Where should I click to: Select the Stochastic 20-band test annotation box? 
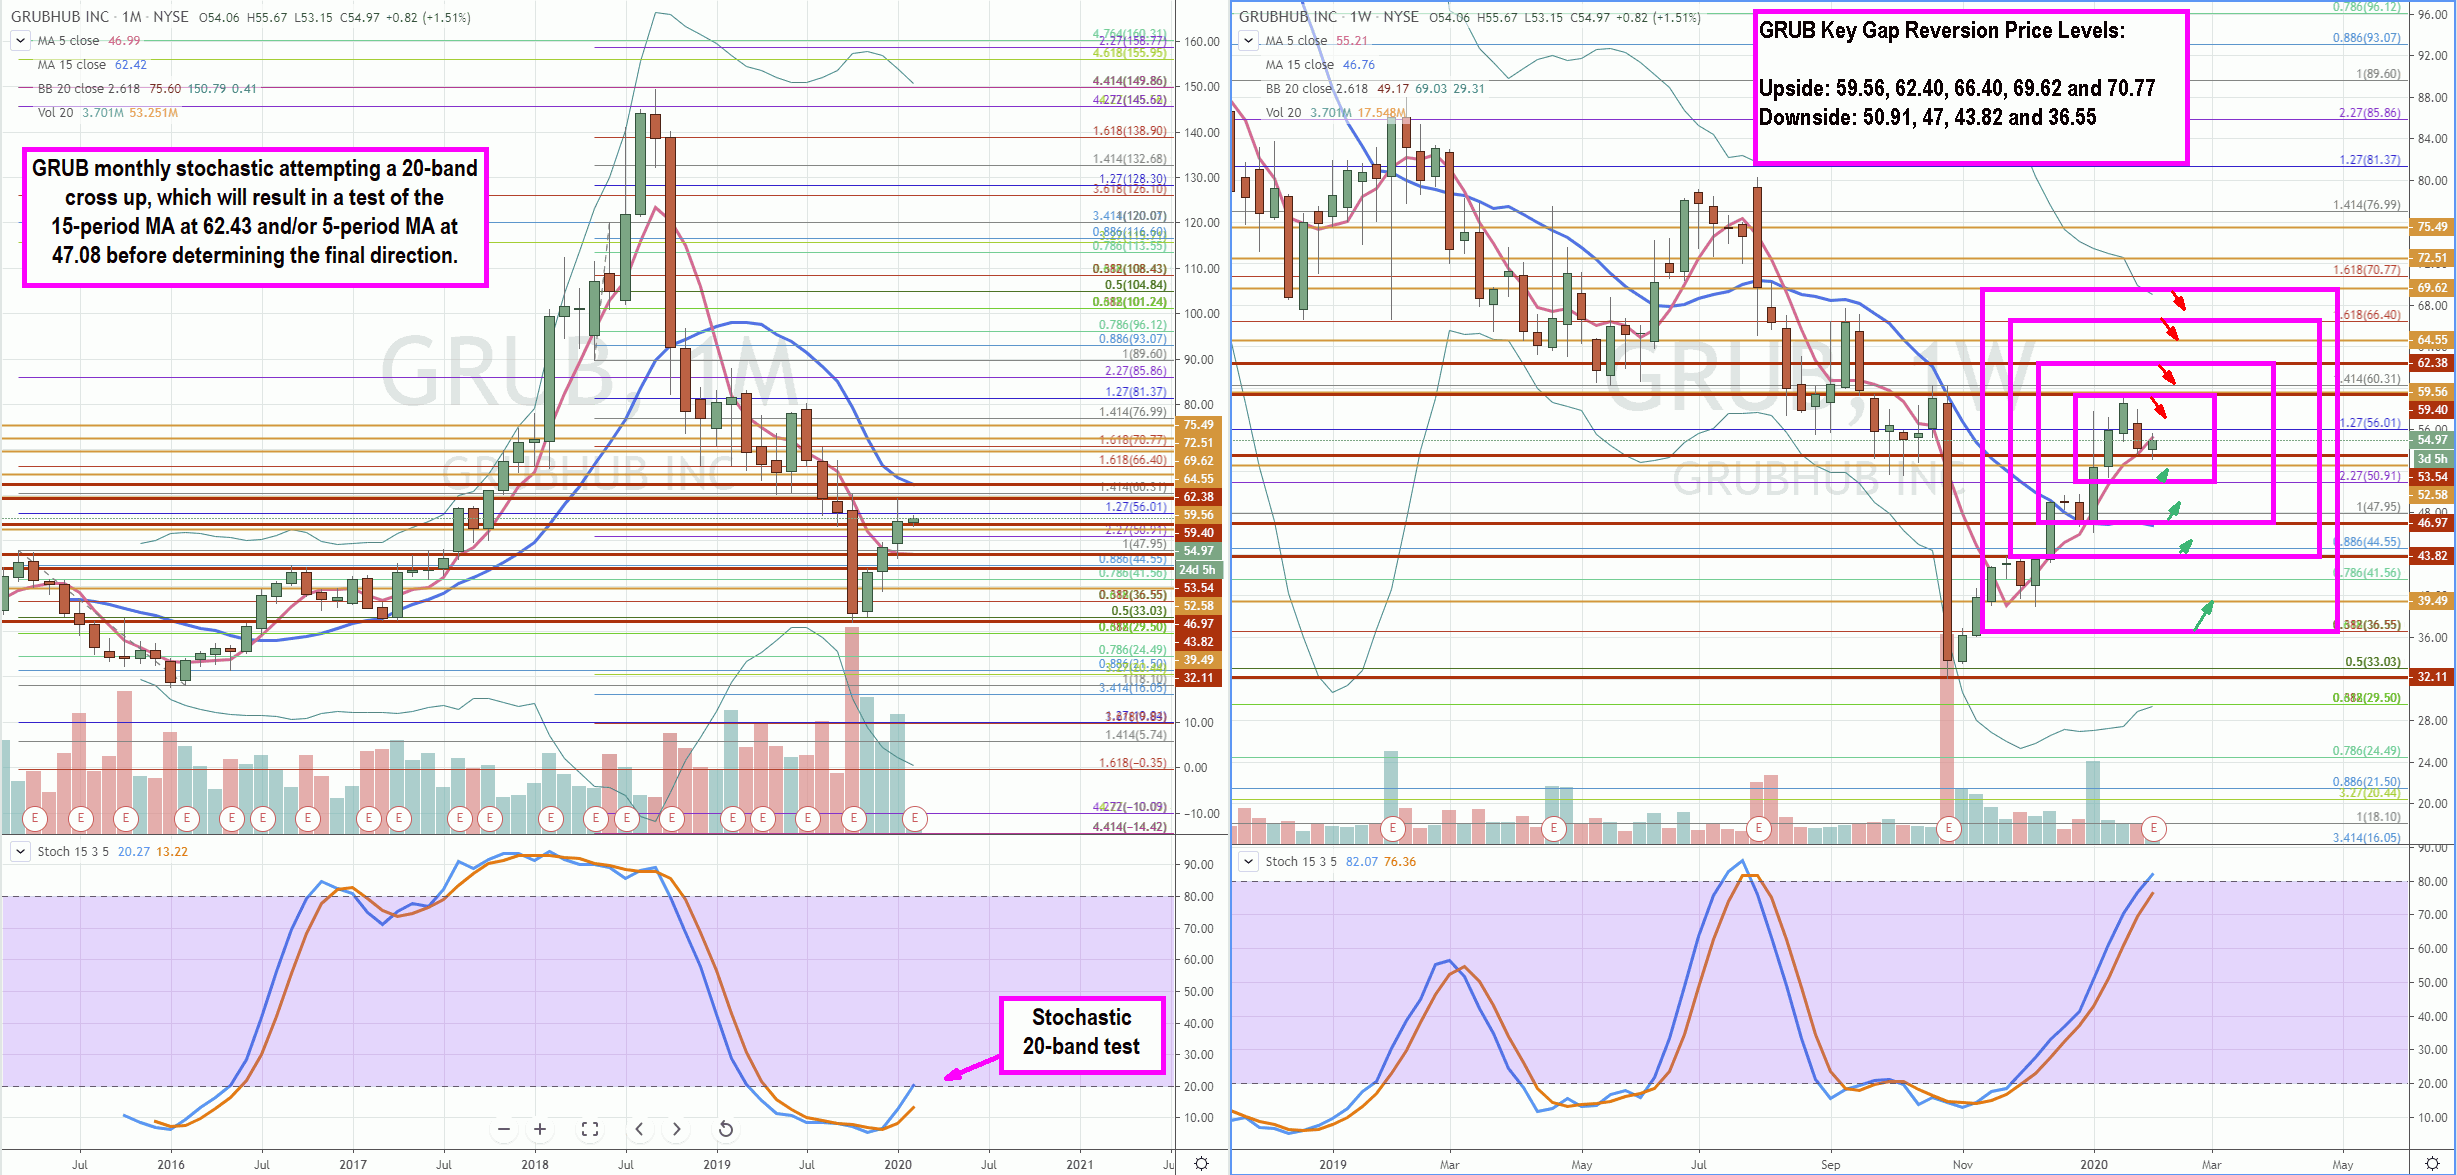tap(1082, 1035)
